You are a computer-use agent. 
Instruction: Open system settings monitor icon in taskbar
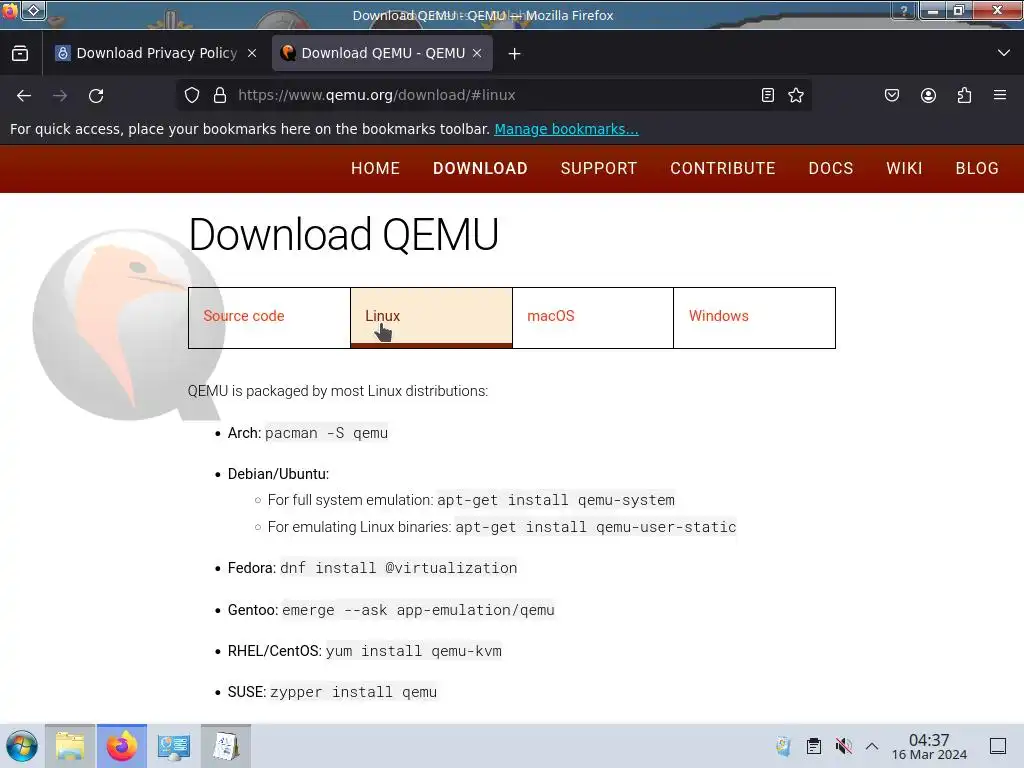pyautogui.click(x=174, y=746)
